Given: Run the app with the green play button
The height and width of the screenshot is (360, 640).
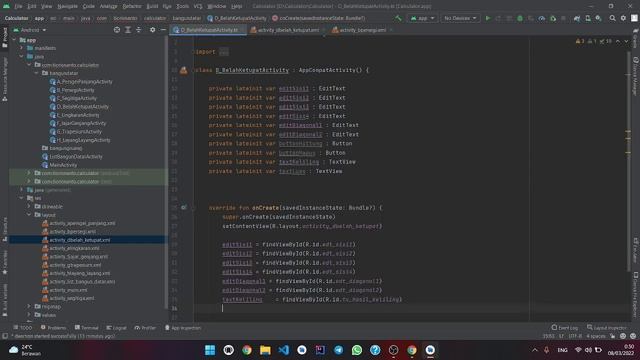Looking at the screenshot, I should 488,18.
